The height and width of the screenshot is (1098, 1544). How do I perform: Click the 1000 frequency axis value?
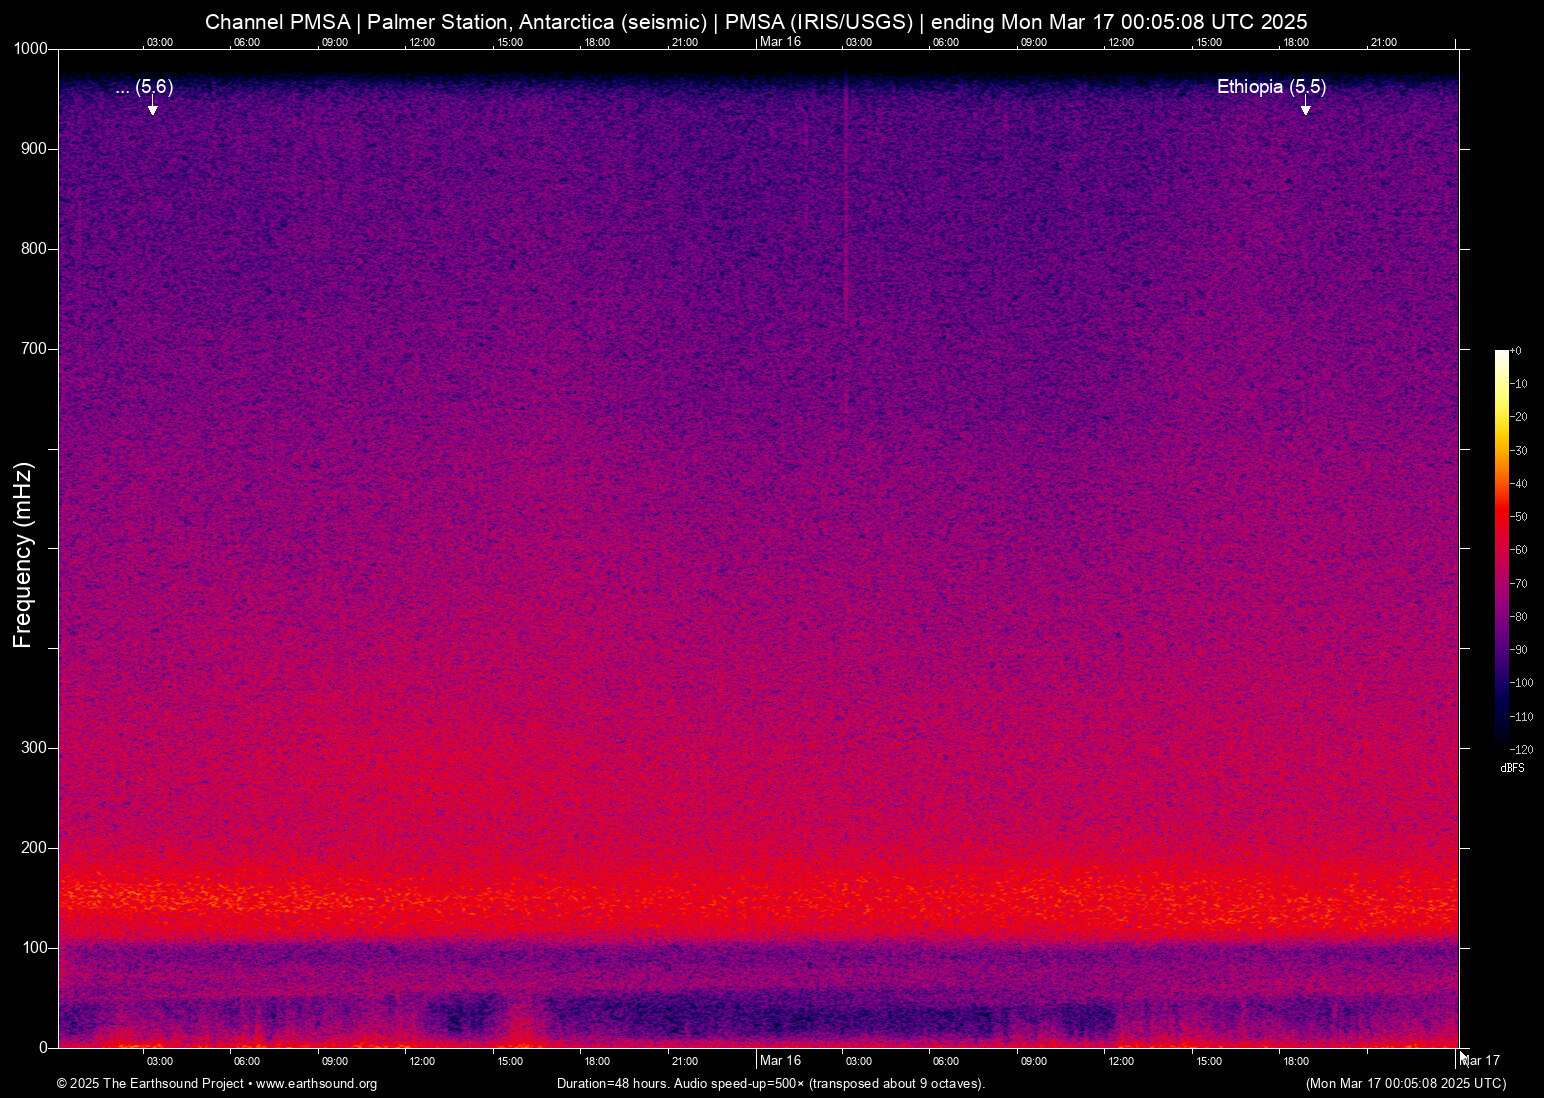(x=32, y=49)
